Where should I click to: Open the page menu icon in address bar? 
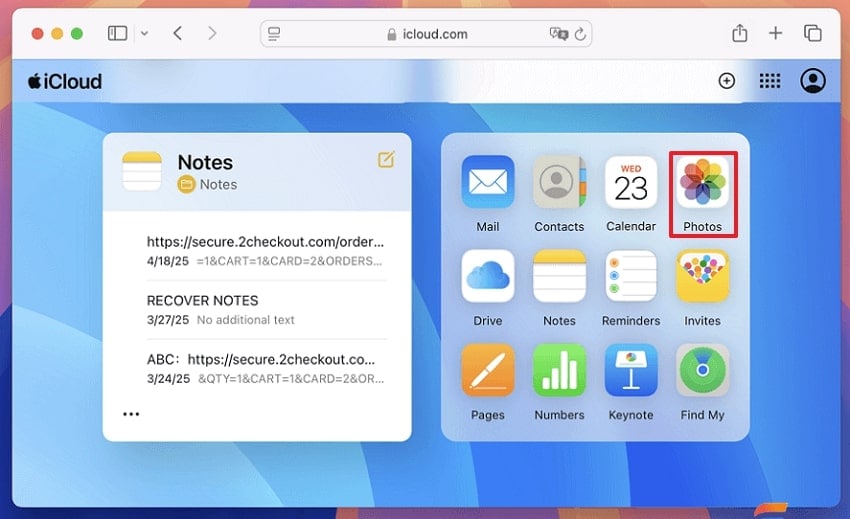coord(274,34)
